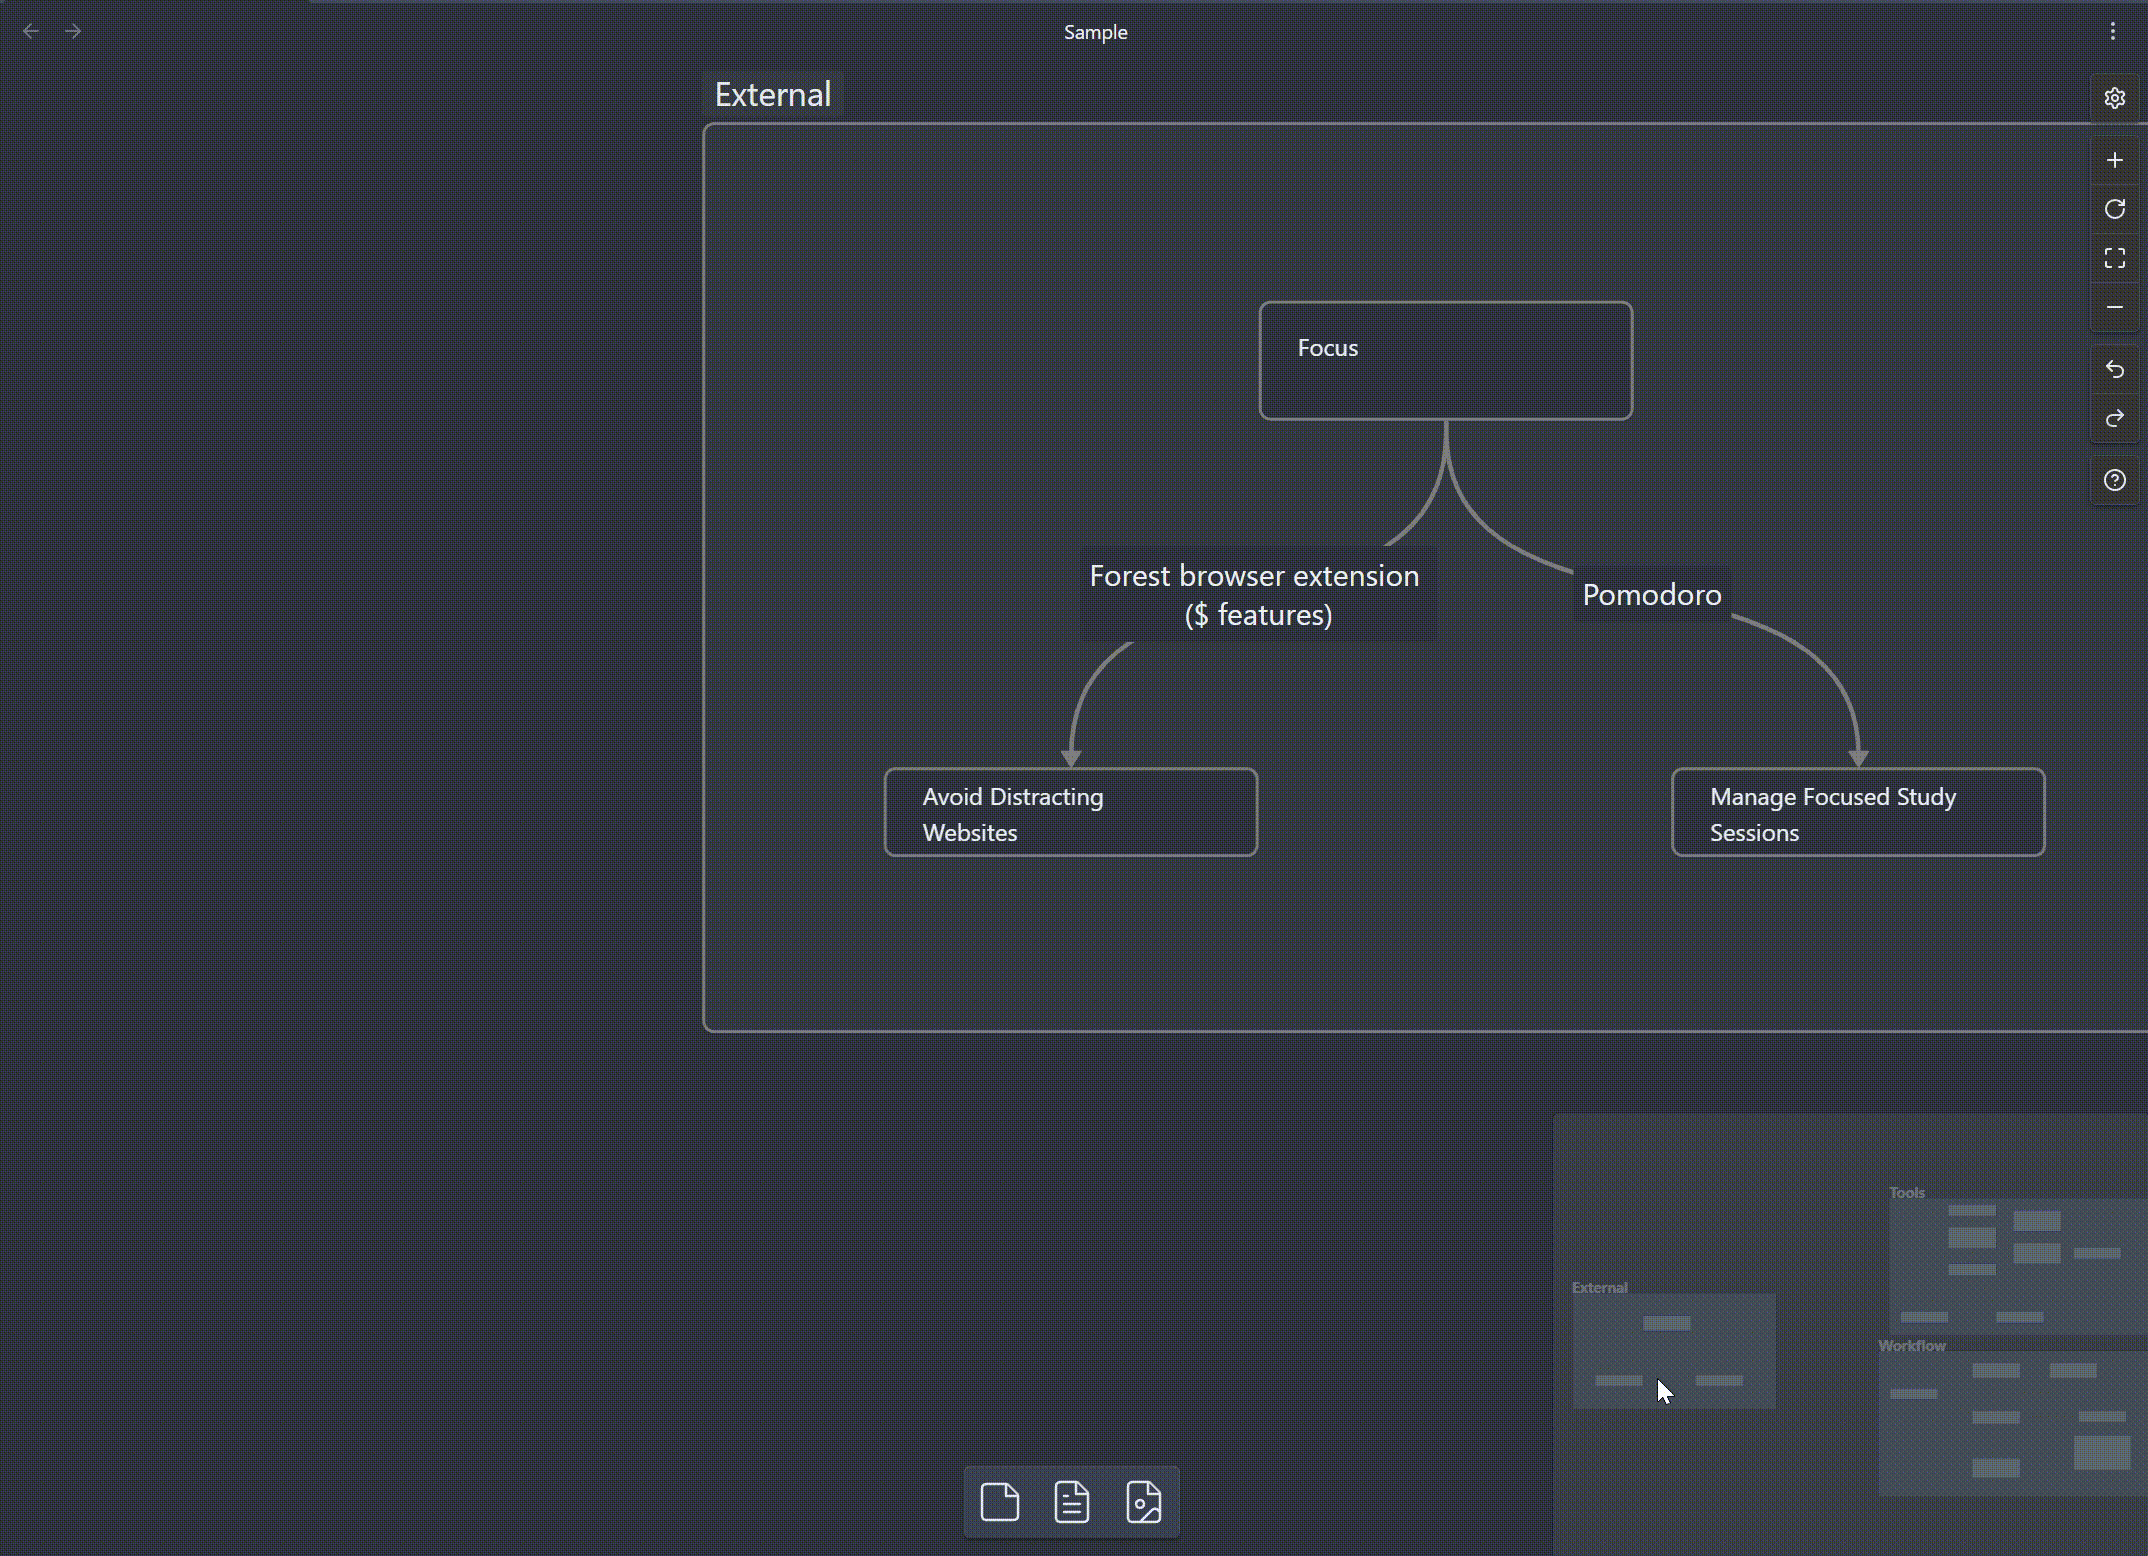
Task: Open canvas help question mark icon
Action: click(2114, 480)
